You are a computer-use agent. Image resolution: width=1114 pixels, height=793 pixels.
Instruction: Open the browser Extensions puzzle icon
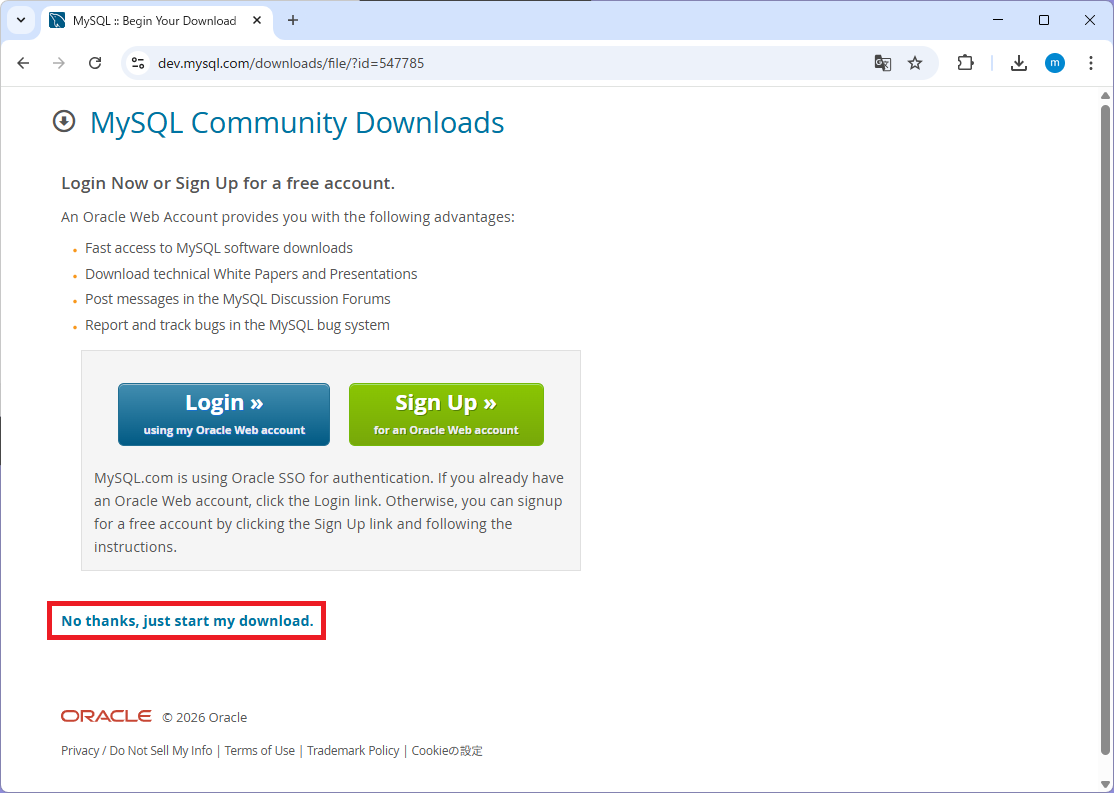pyautogui.click(x=965, y=62)
